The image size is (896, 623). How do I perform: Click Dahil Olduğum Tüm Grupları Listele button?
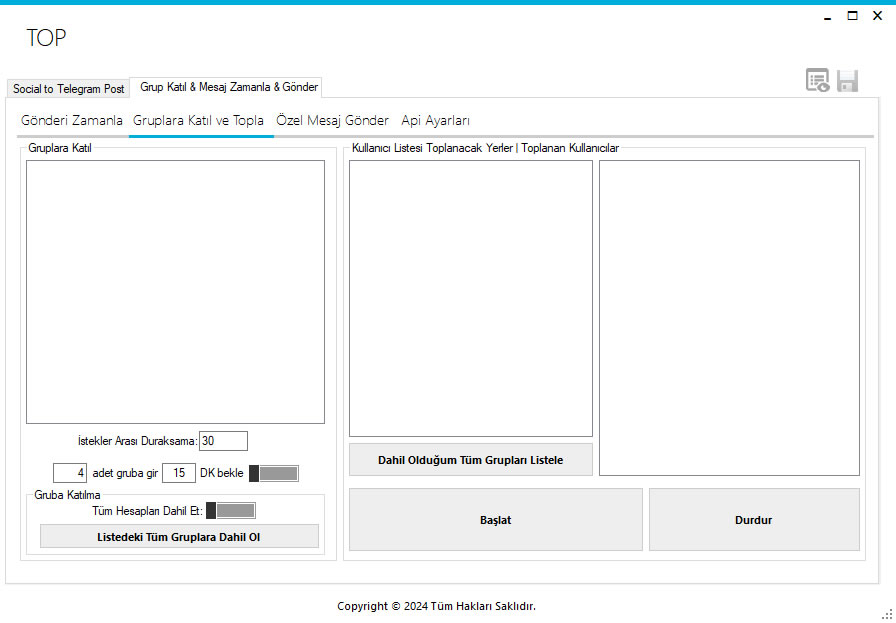471,460
